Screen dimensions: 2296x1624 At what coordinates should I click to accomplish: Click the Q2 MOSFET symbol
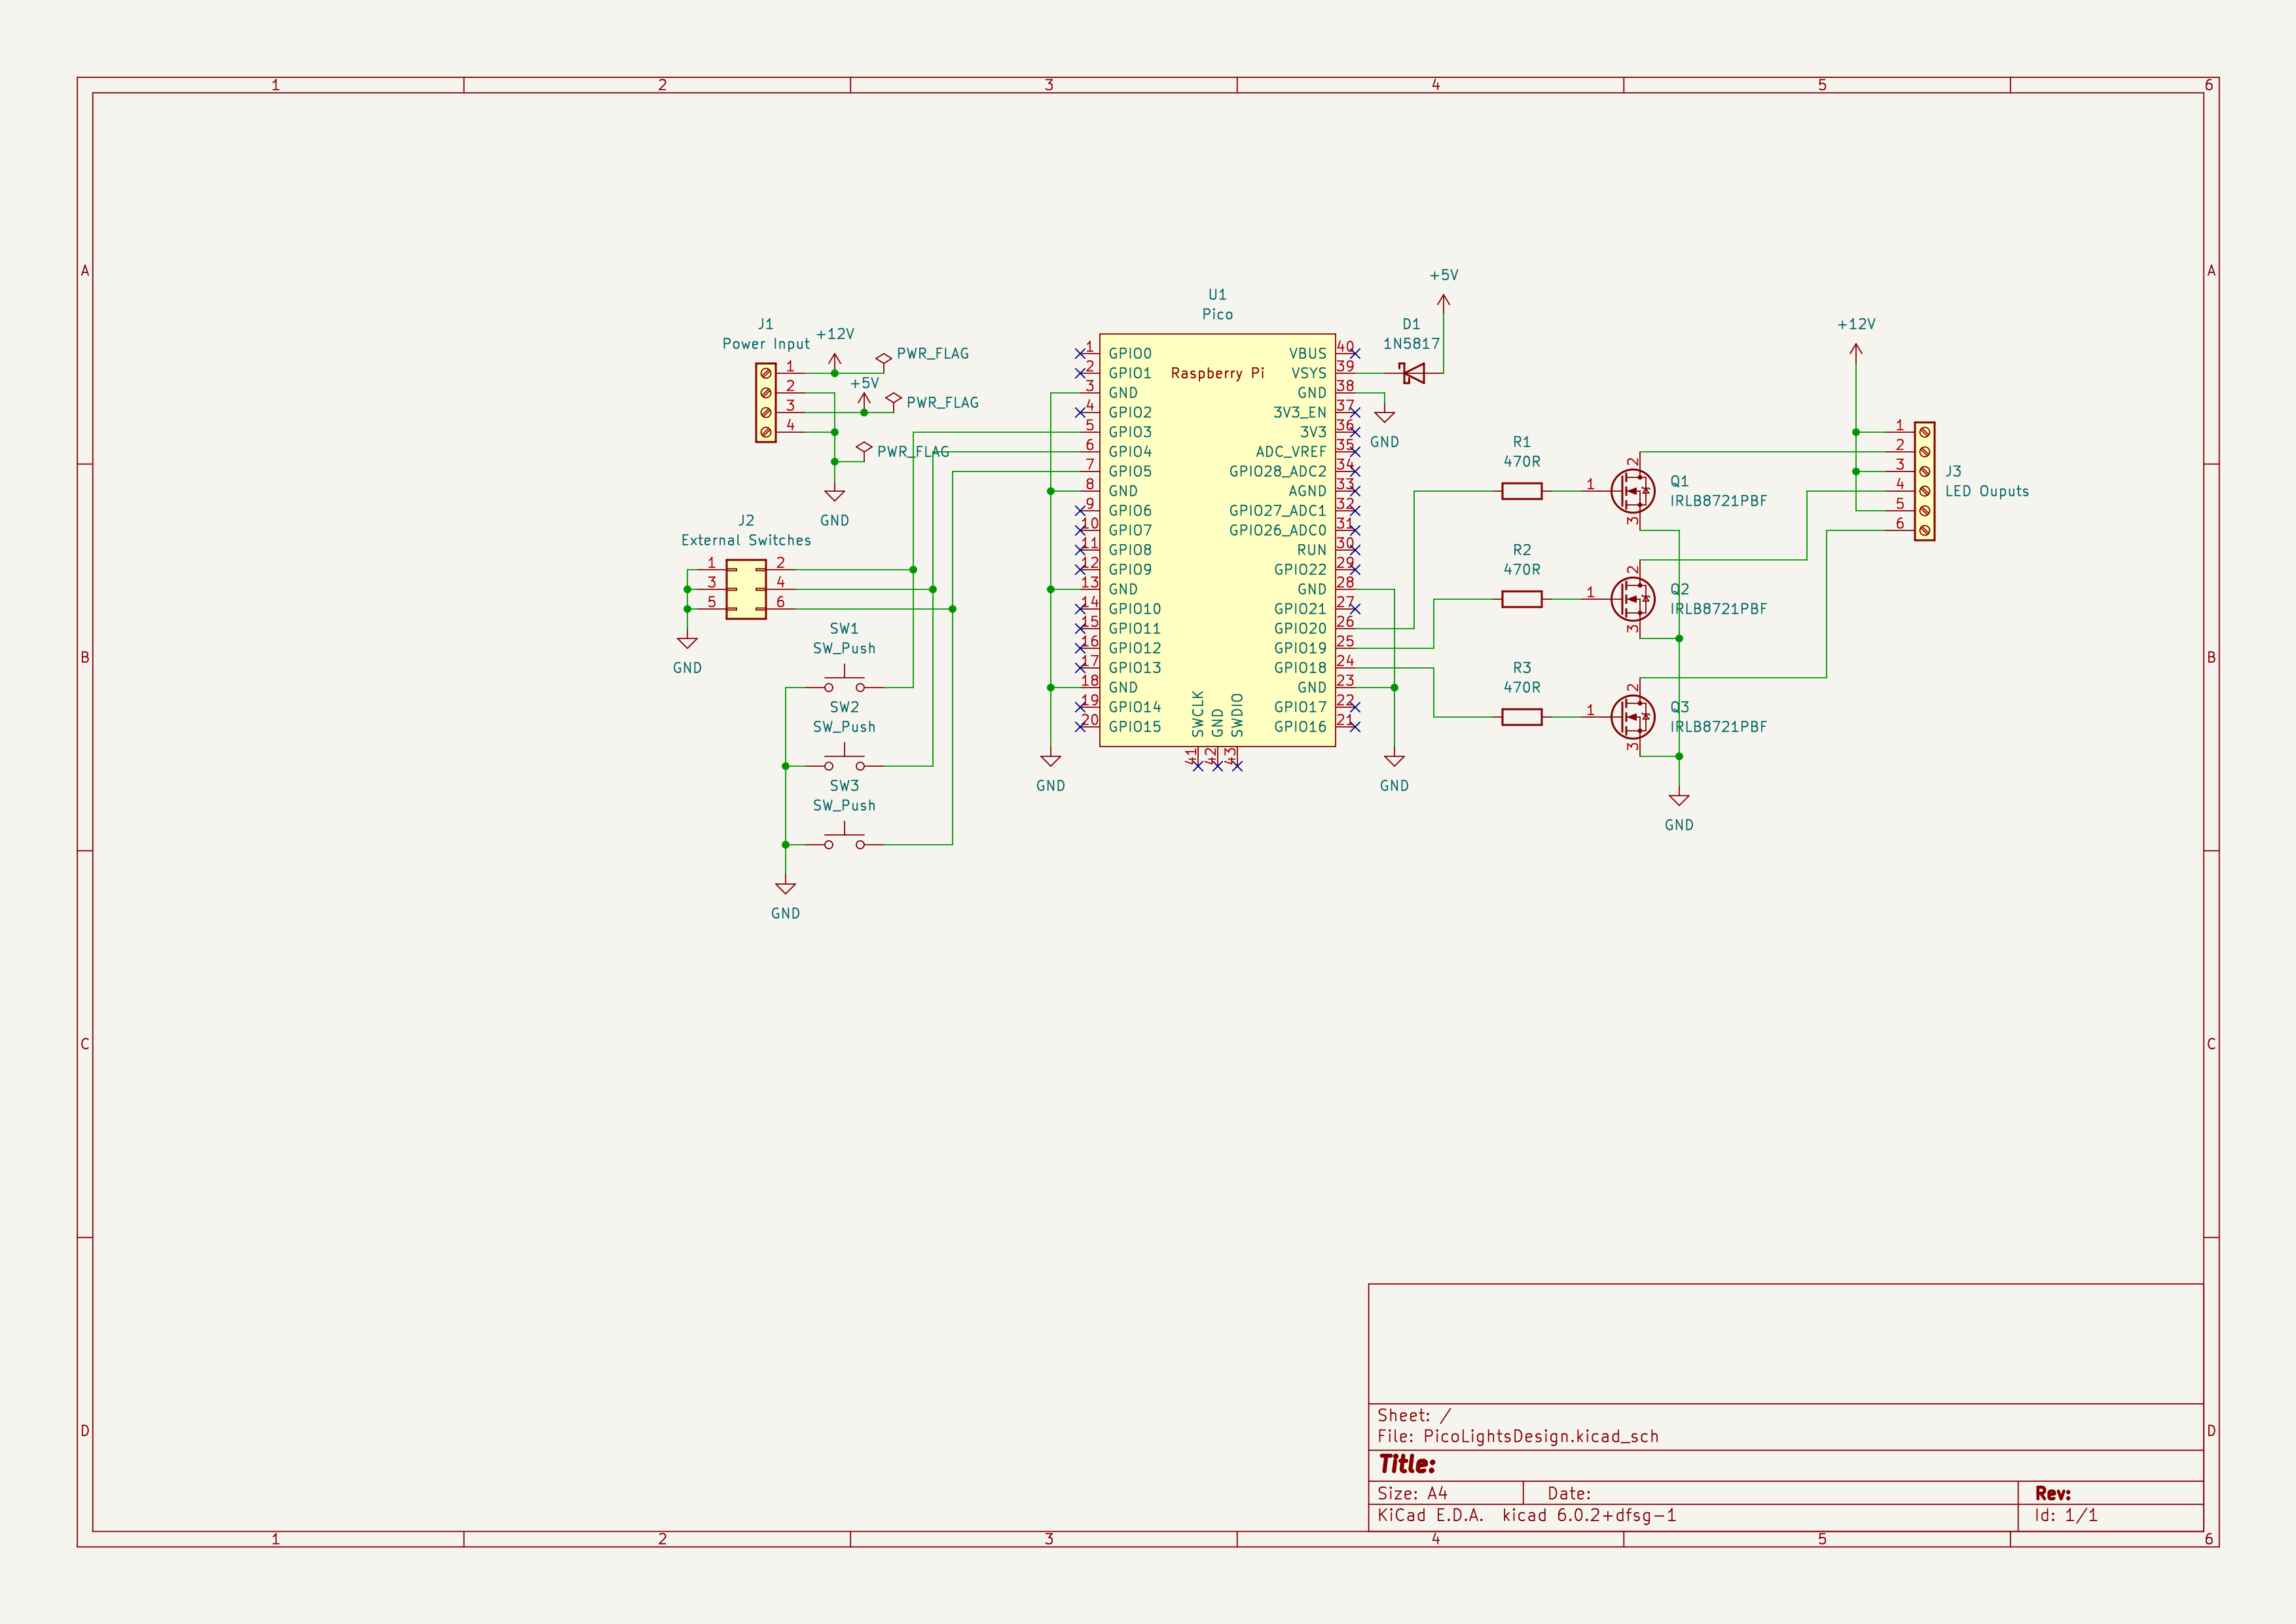[x=1632, y=599]
